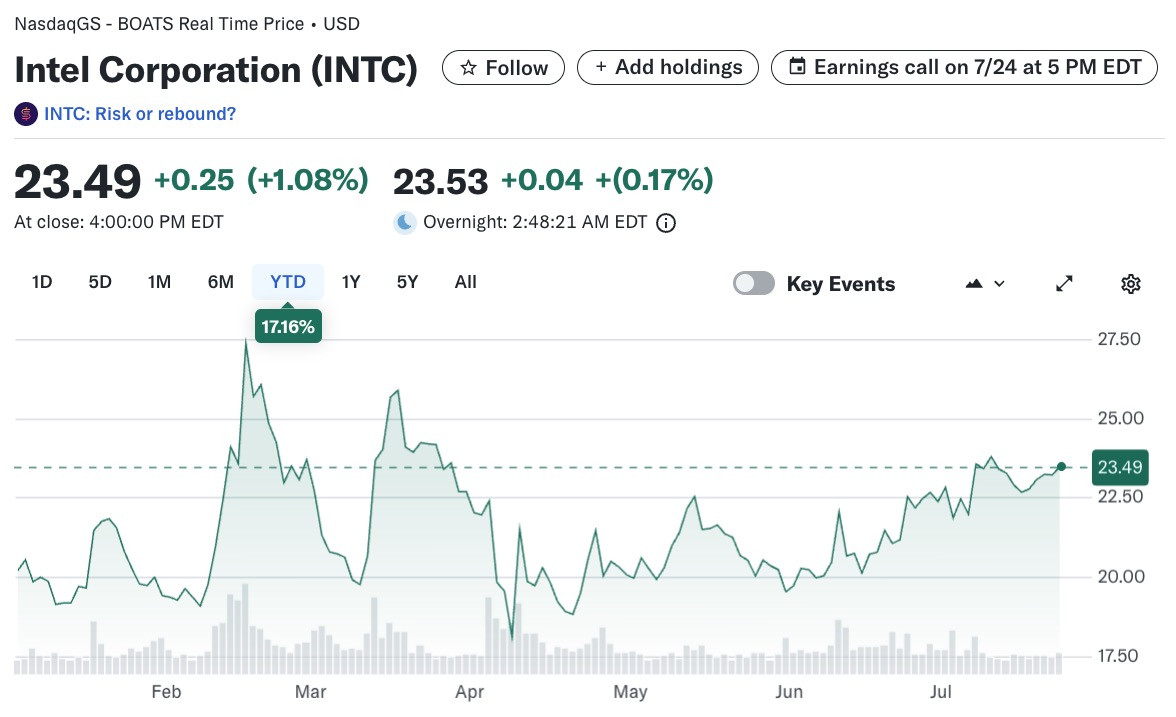Select the 1D chart range
The width and height of the screenshot is (1176, 717).
[42, 282]
